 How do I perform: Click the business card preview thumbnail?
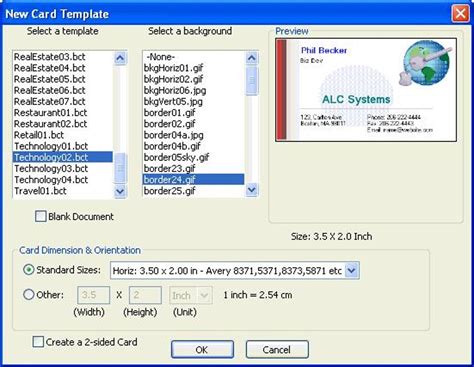[366, 90]
